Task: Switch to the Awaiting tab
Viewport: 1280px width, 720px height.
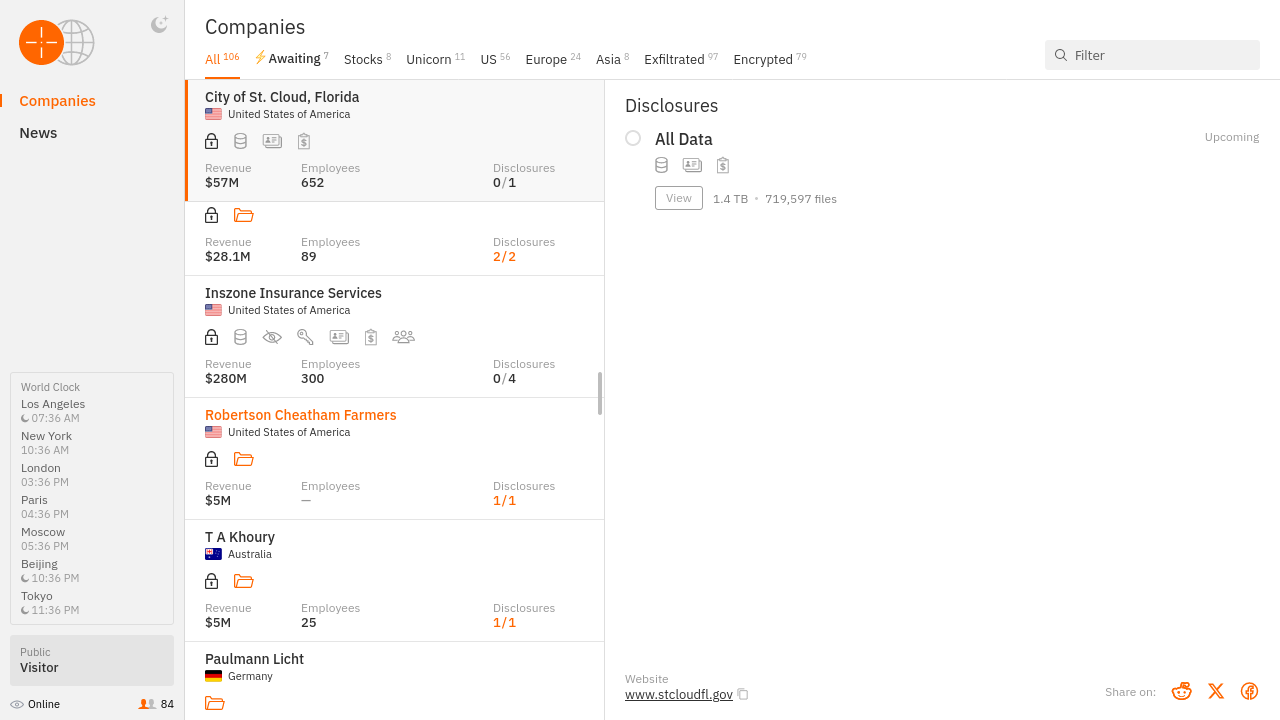Action: [x=291, y=59]
